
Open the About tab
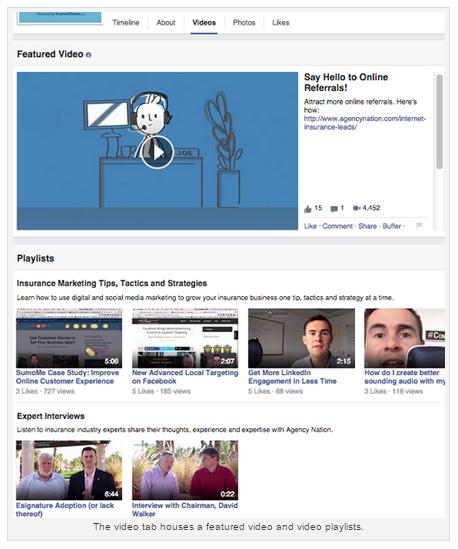(166, 23)
